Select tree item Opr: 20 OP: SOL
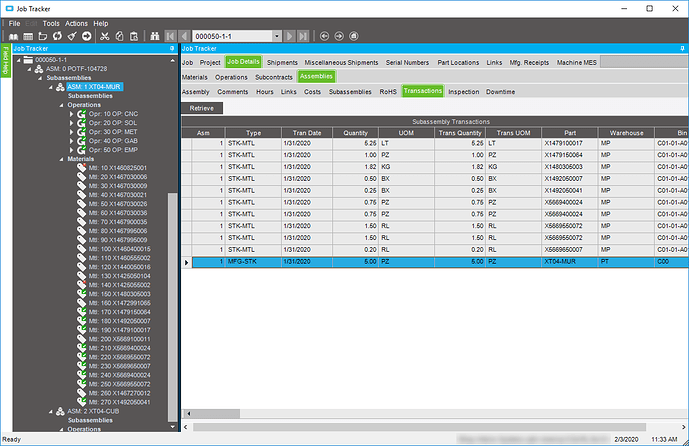The width and height of the screenshot is (689, 446). pos(113,123)
